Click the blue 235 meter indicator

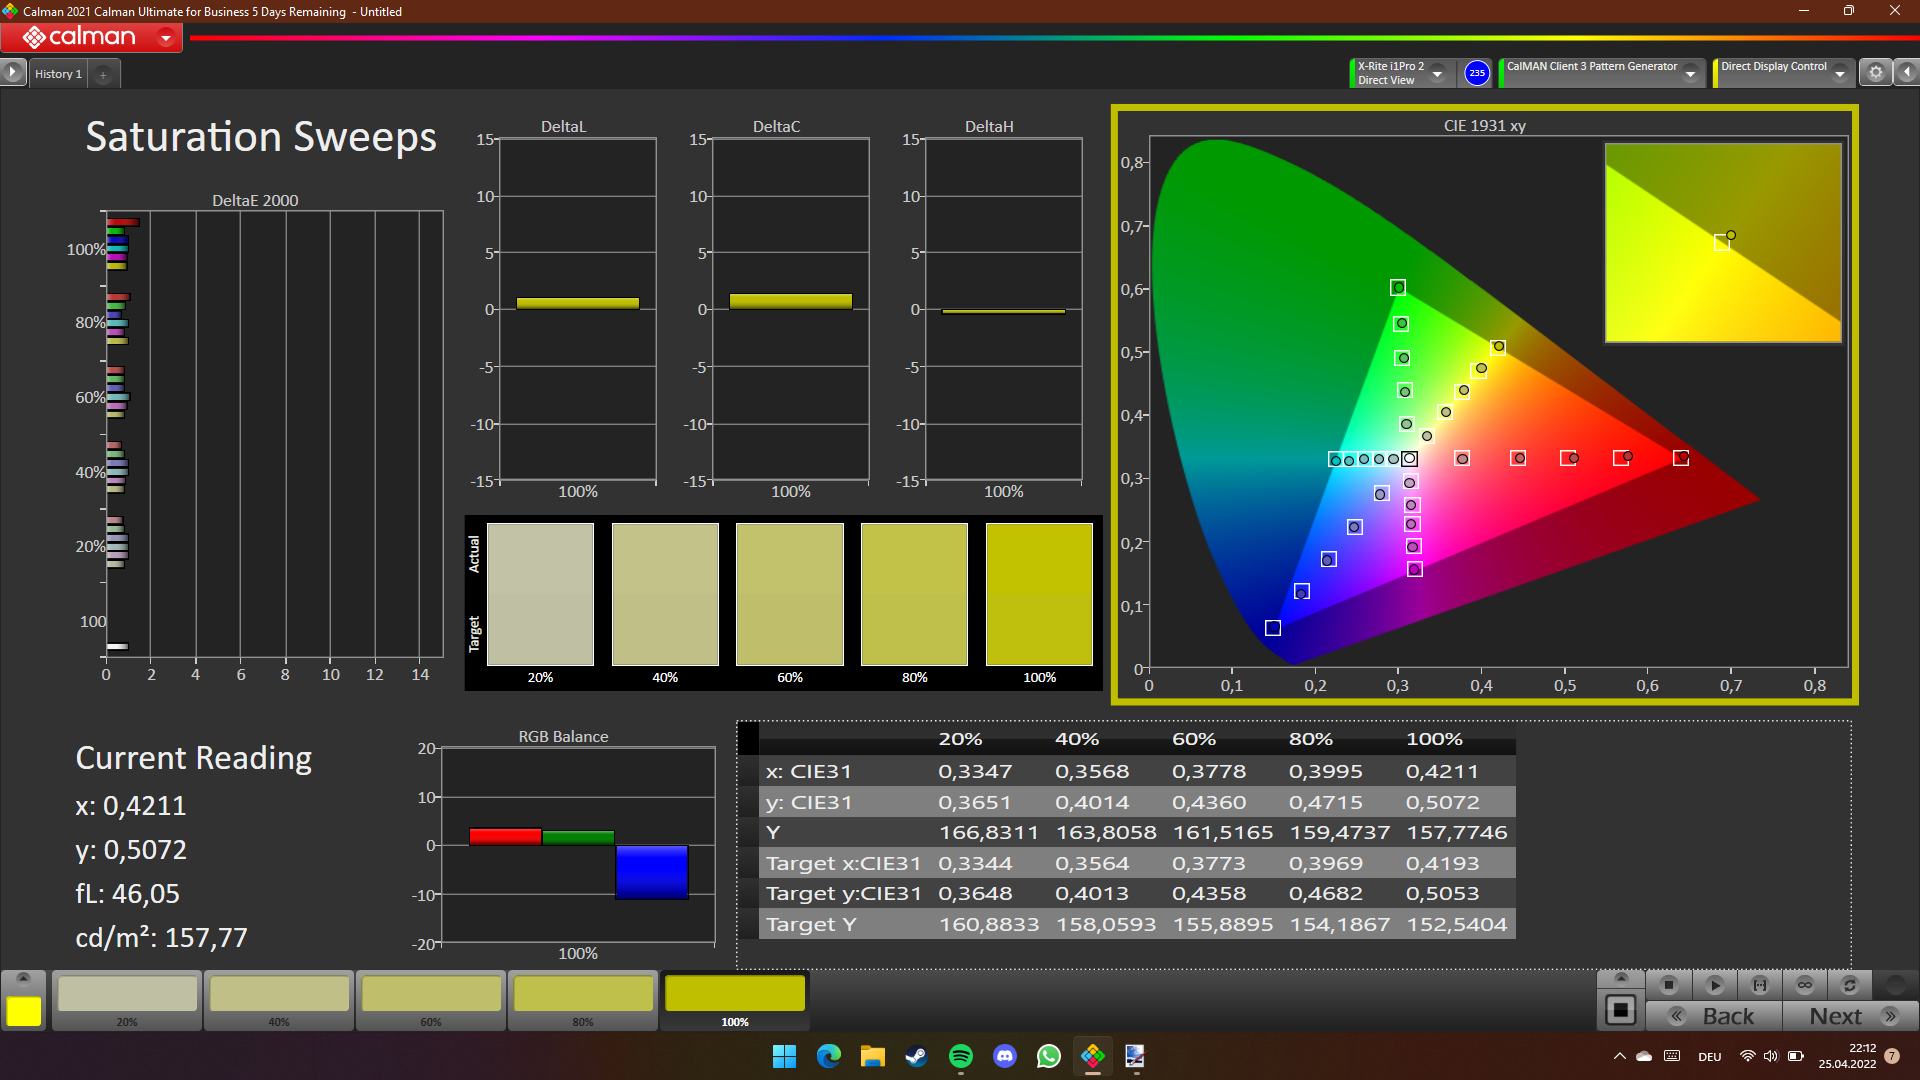[1477, 73]
